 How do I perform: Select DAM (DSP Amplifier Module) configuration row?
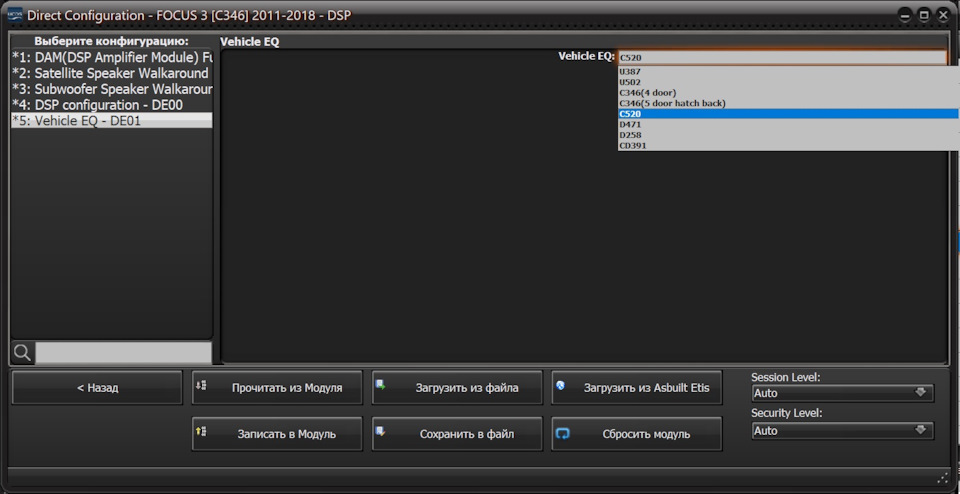112,58
